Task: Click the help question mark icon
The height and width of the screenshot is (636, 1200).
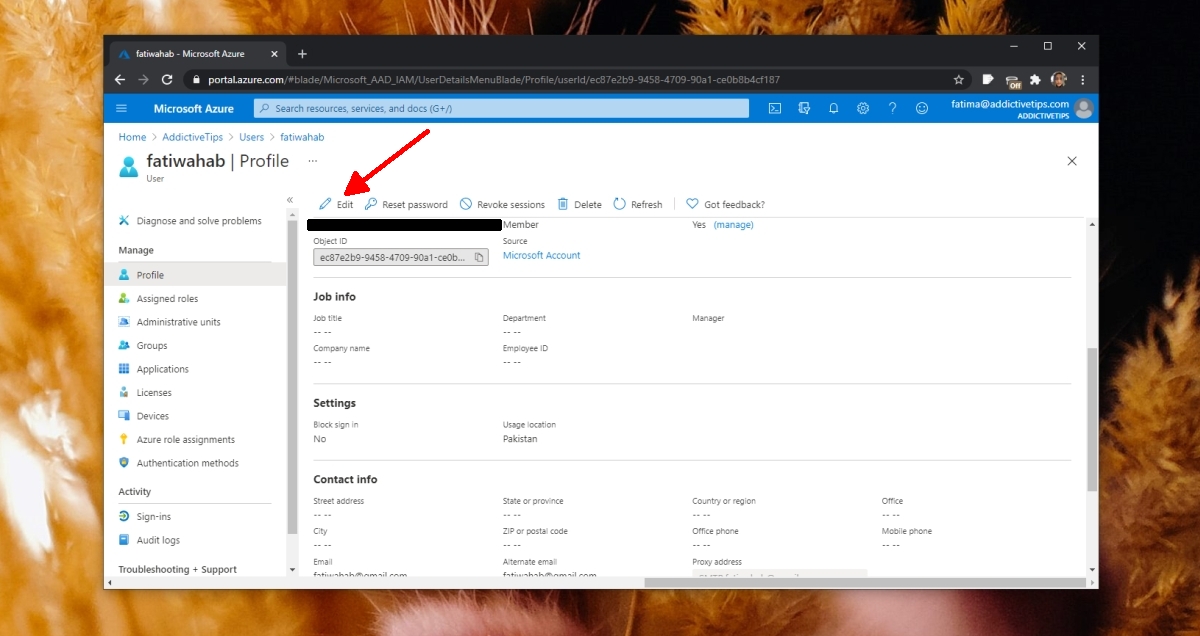Action: [x=892, y=108]
